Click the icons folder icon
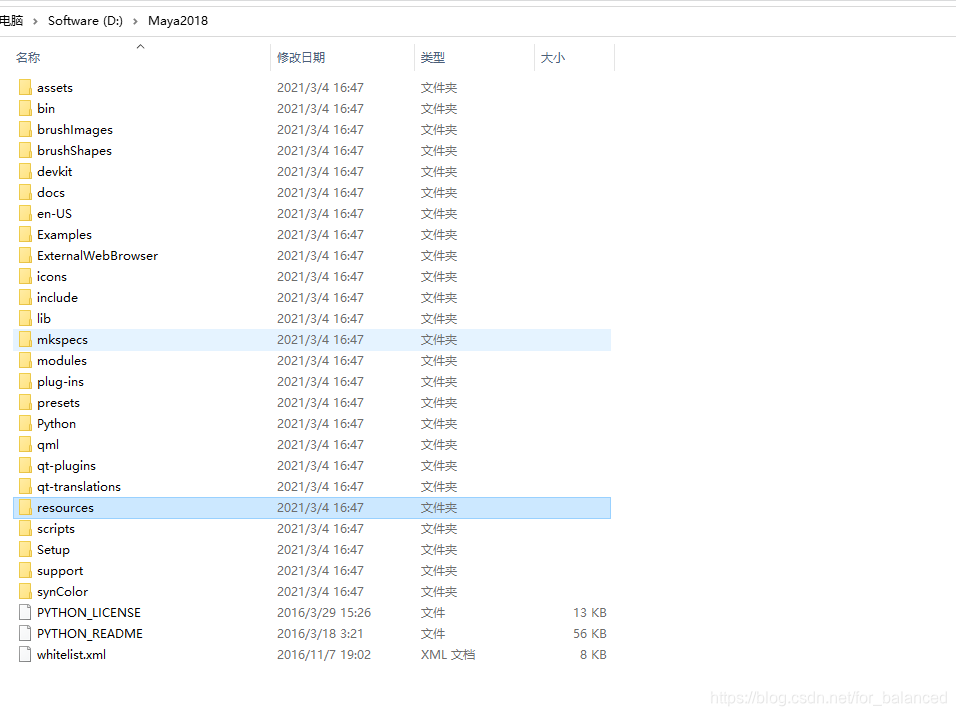Screen dimensions: 956x716 (25, 277)
